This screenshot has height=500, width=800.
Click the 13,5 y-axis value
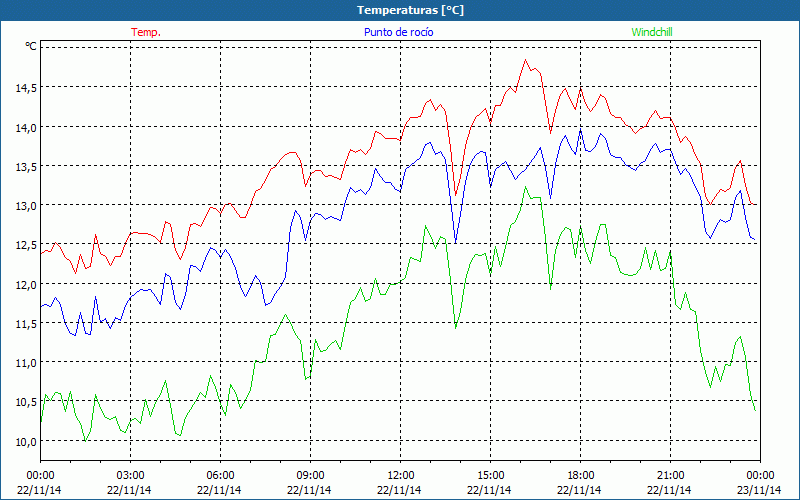click(26, 167)
